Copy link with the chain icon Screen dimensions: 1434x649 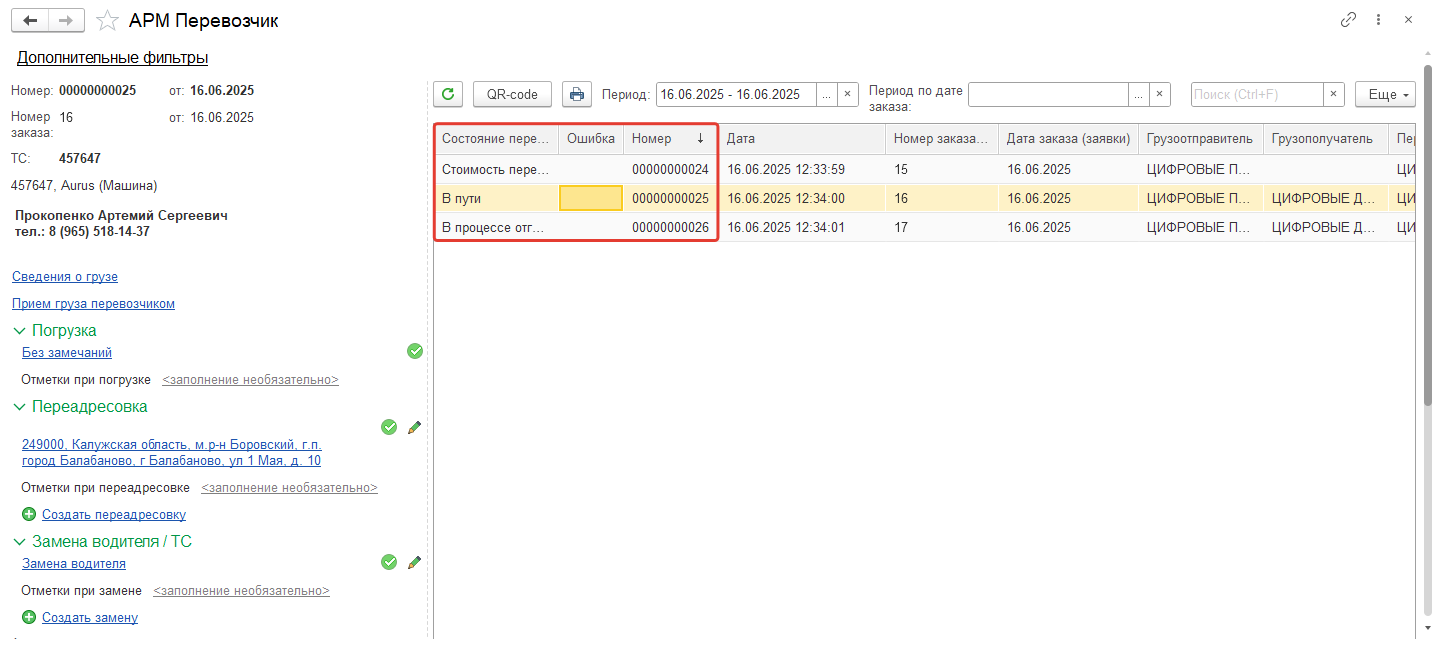(x=1349, y=20)
